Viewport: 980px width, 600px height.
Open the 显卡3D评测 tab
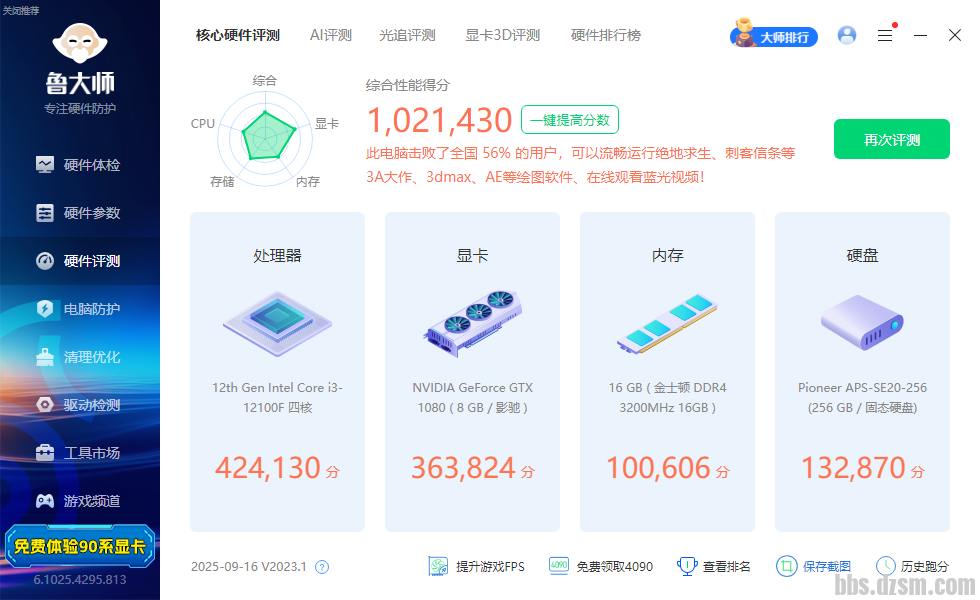(502, 35)
